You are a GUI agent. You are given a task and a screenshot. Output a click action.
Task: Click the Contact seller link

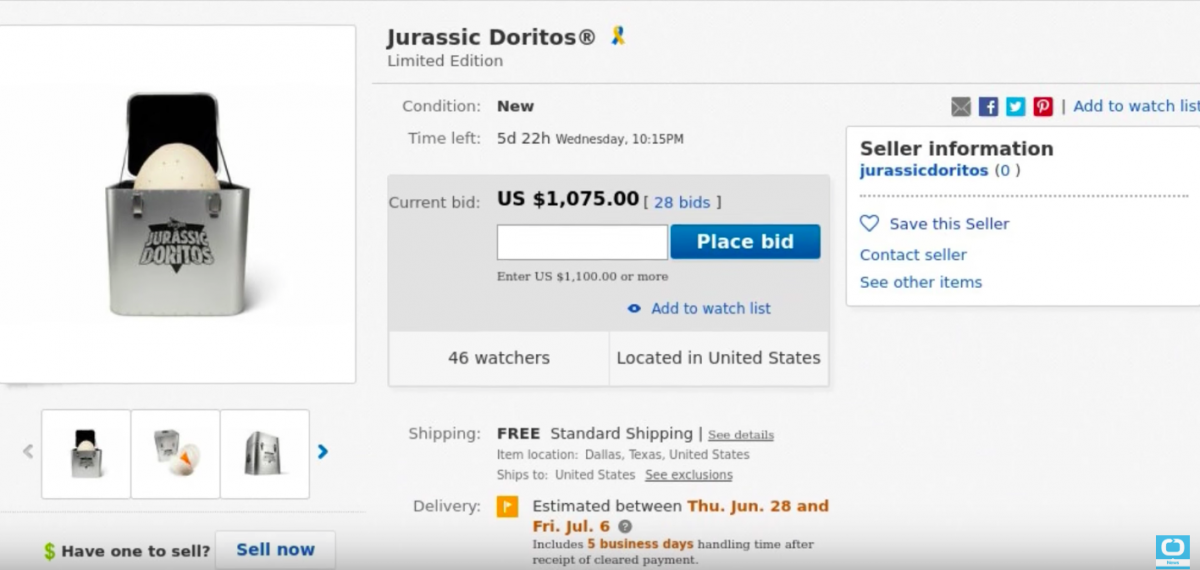(913, 255)
